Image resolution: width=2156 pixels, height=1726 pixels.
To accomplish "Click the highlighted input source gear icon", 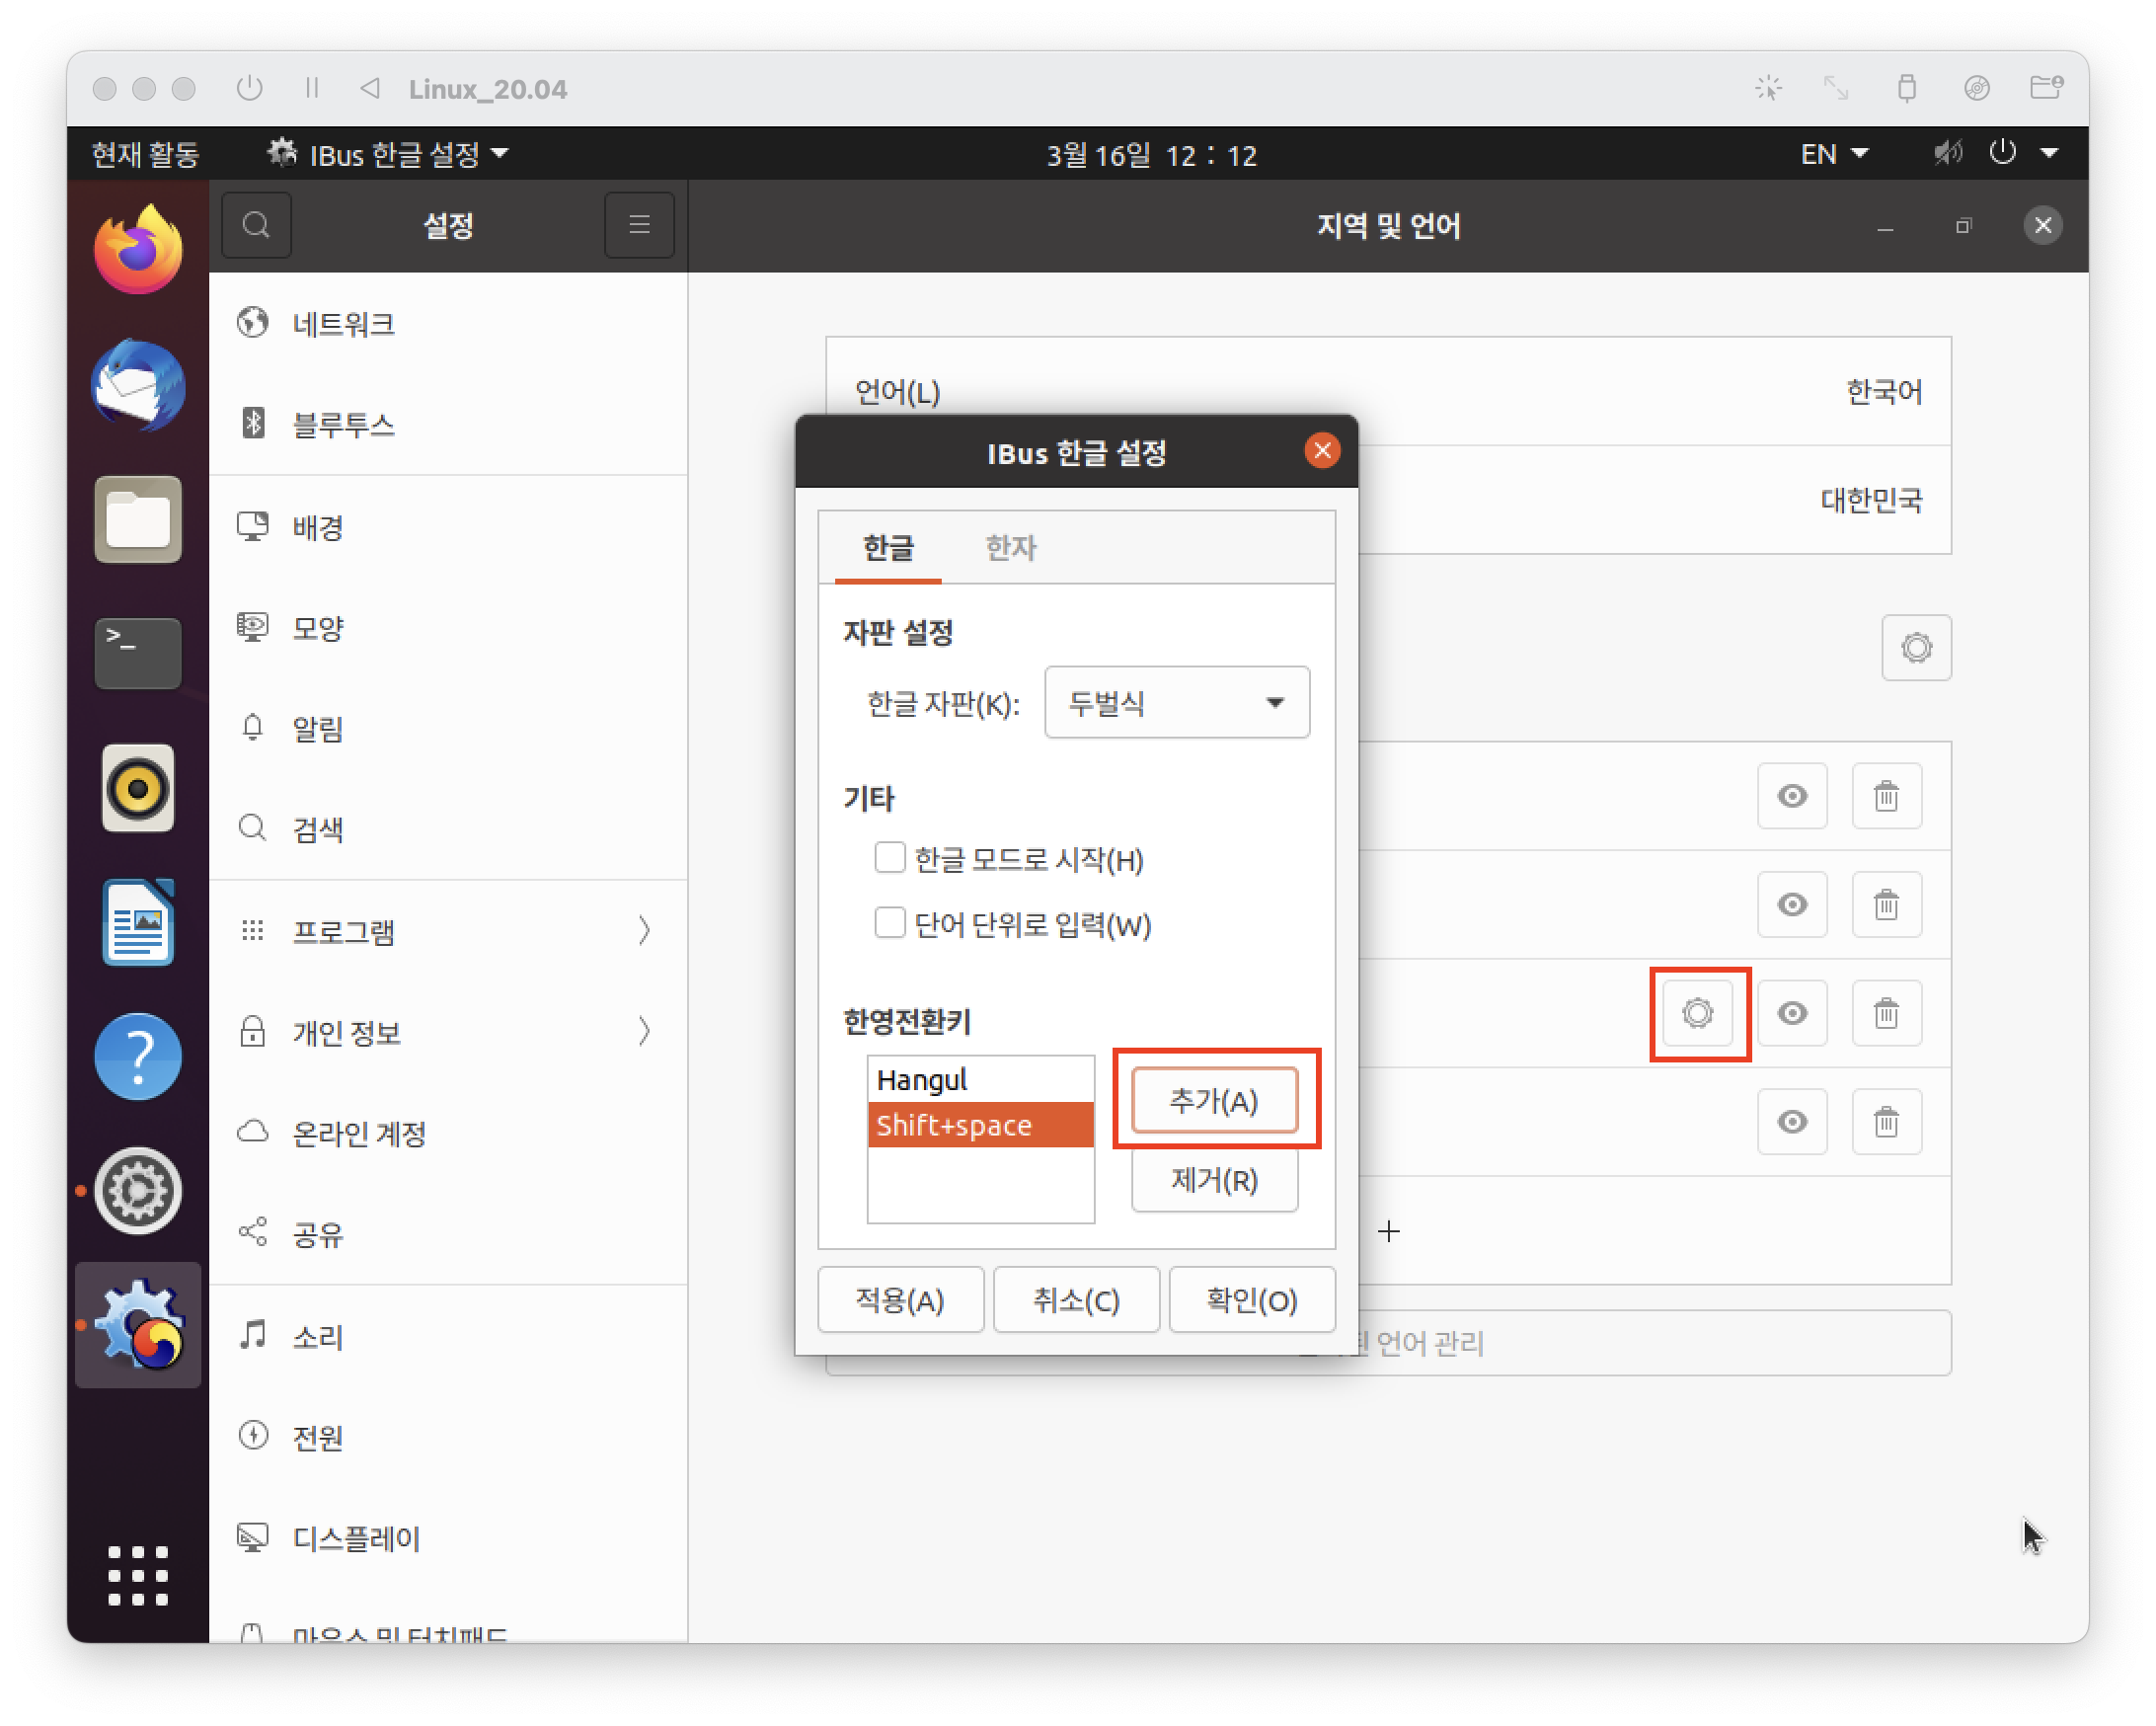I will coord(1697,1013).
